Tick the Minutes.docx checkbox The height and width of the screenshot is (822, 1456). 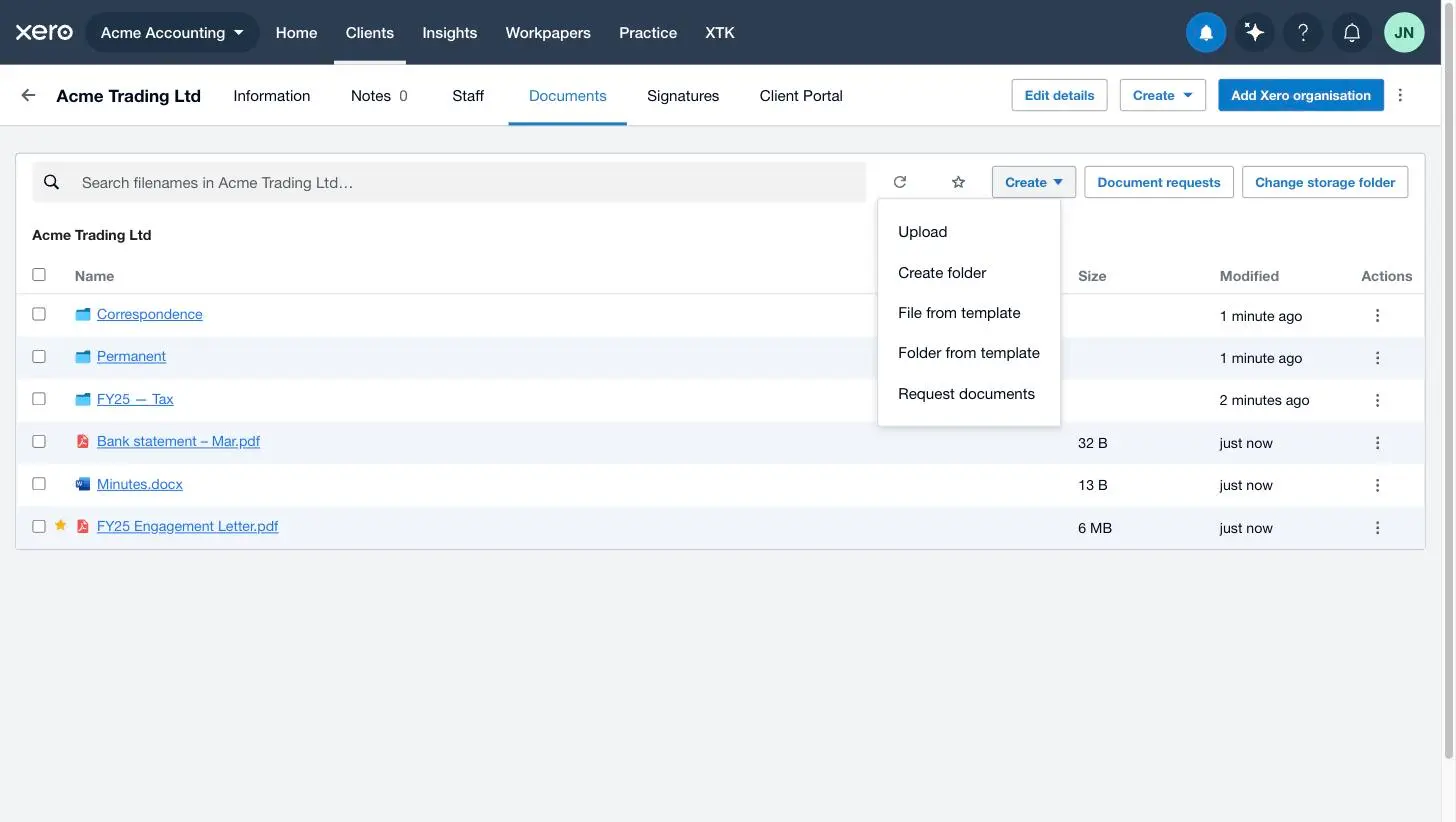[39, 483]
